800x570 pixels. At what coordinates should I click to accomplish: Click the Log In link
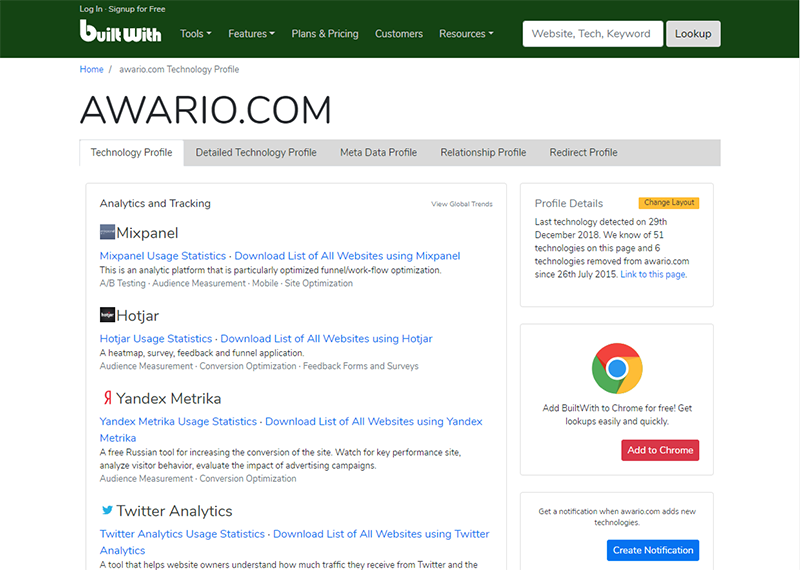pos(91,9)
